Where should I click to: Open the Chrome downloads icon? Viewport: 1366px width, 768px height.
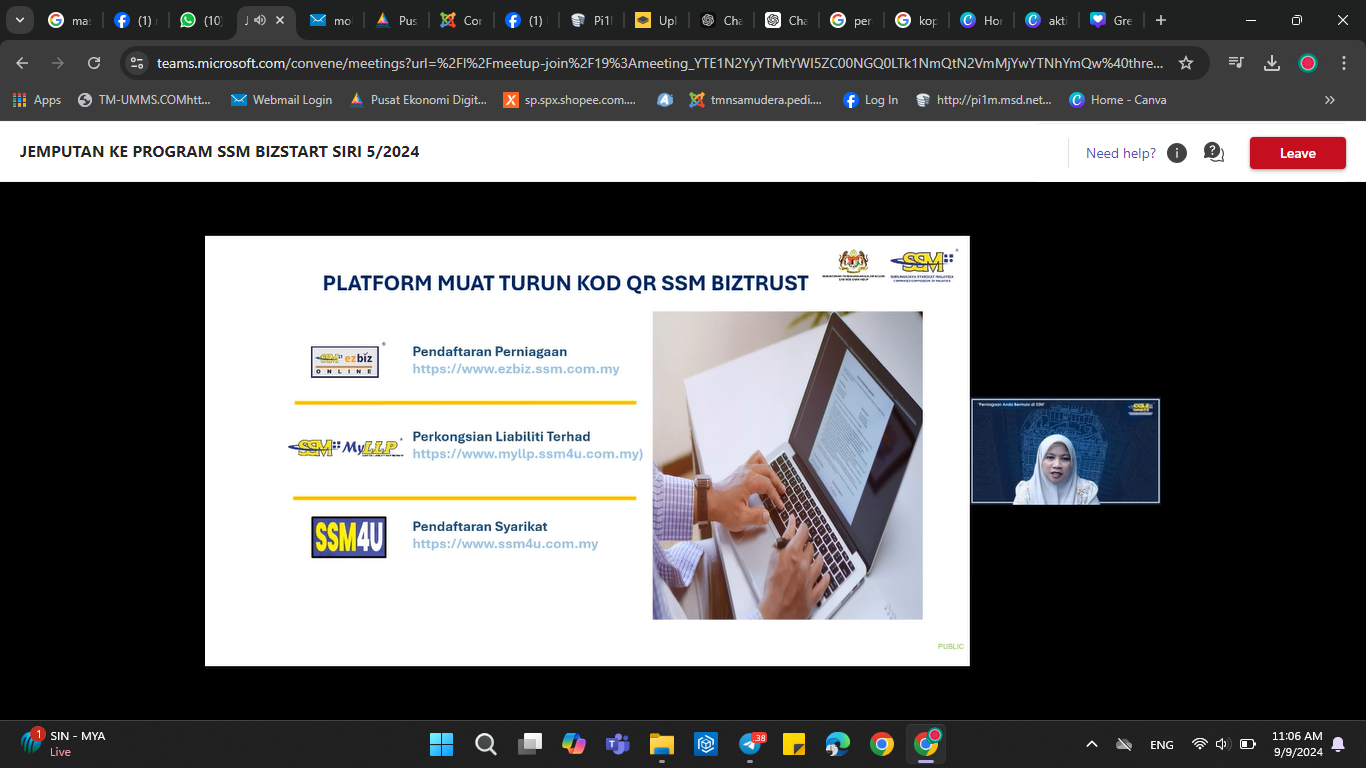(1272, 63)
